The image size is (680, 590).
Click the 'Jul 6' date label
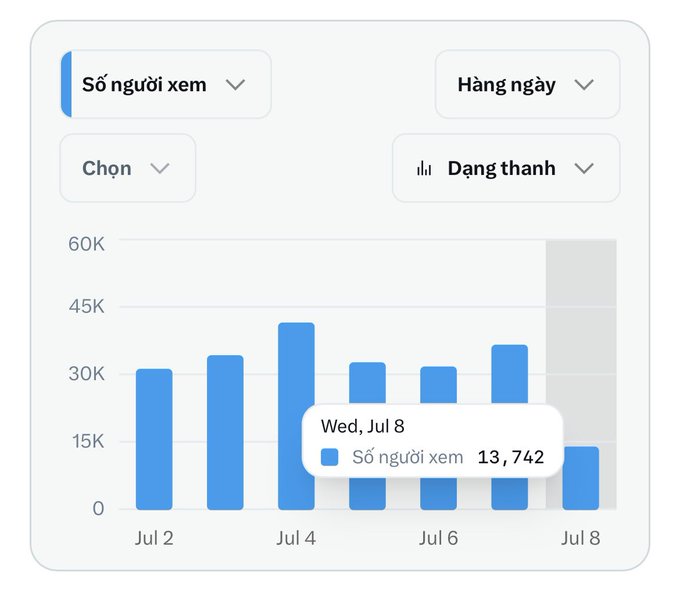[x=438, y=538]
